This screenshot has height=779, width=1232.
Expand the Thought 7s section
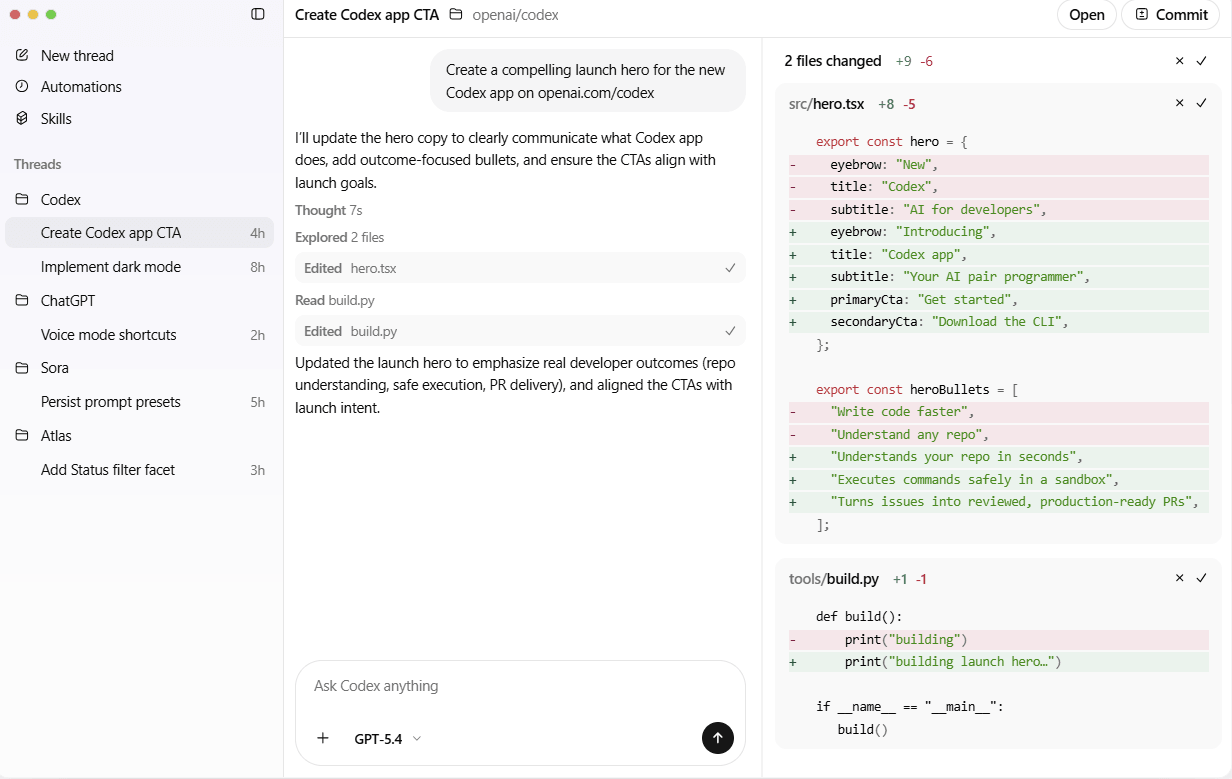click(x=328, y=210)
